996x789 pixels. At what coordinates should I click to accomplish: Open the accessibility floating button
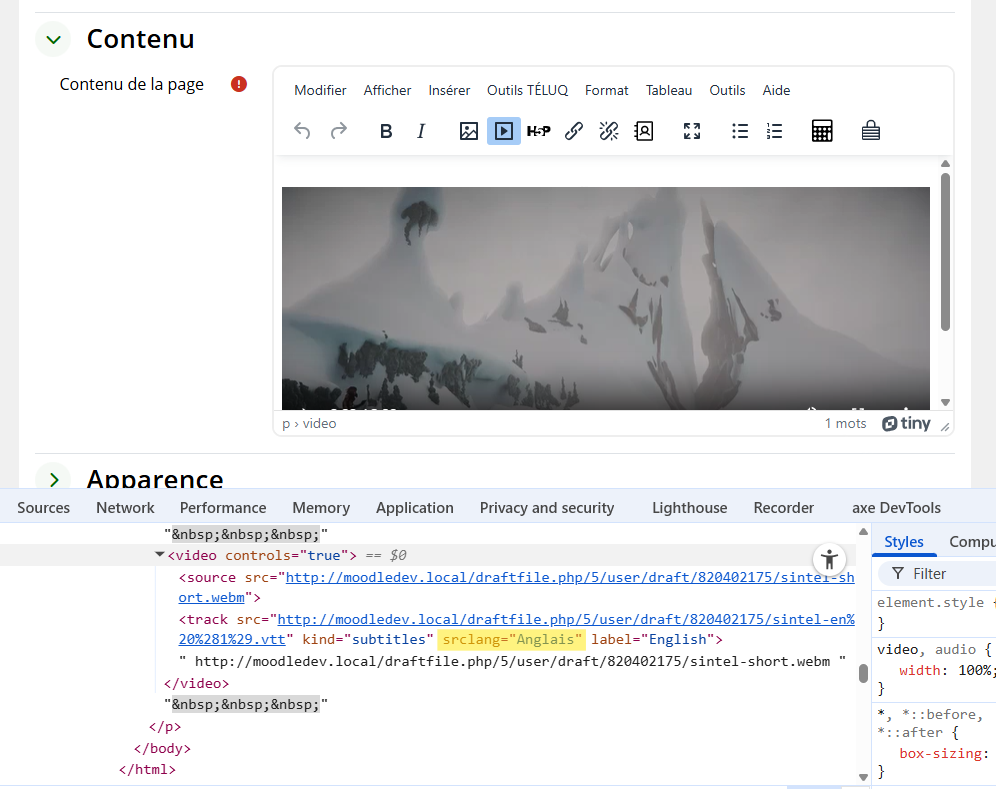point(829,560)
